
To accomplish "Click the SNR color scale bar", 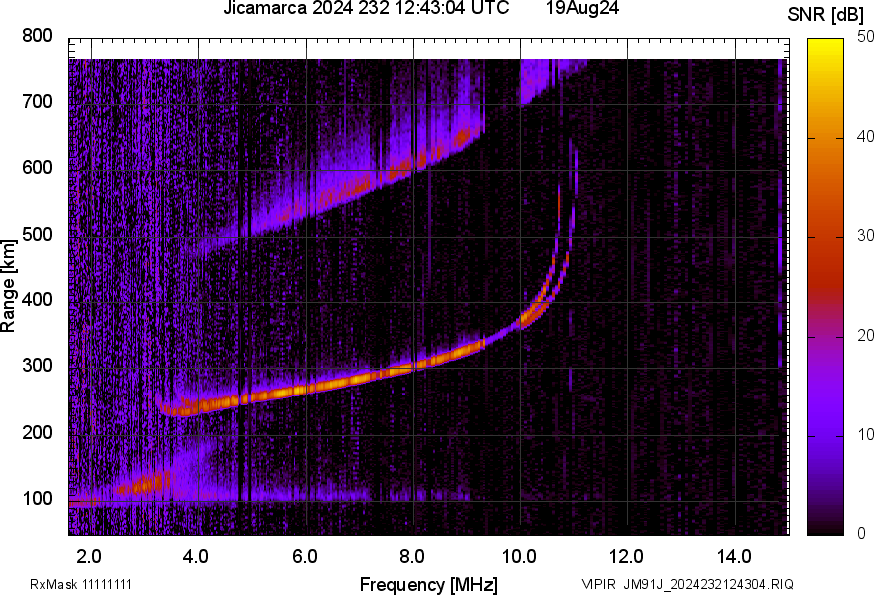I will point(826,287).
